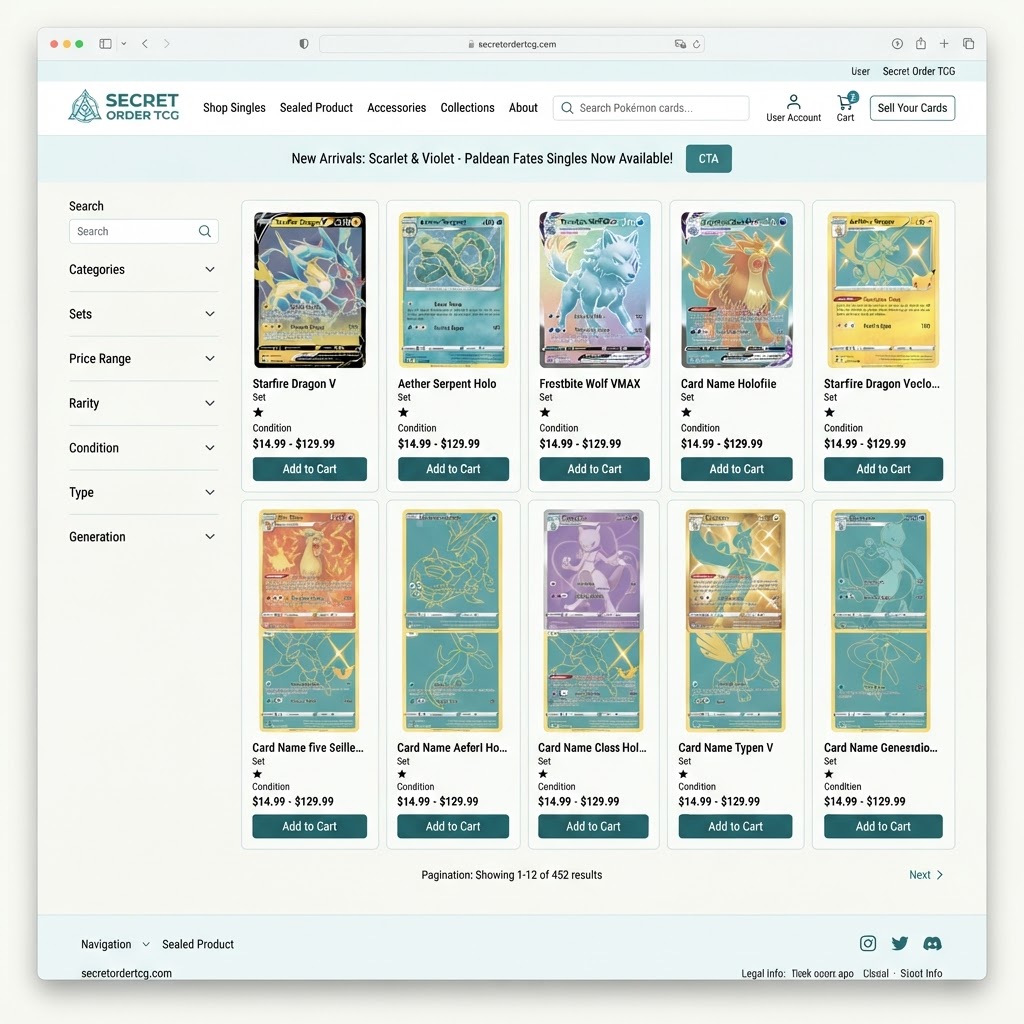Viewport: 1024px width, 1024px height.
Task: Open the Instagram footer icon
Action: tap(867, 943)
